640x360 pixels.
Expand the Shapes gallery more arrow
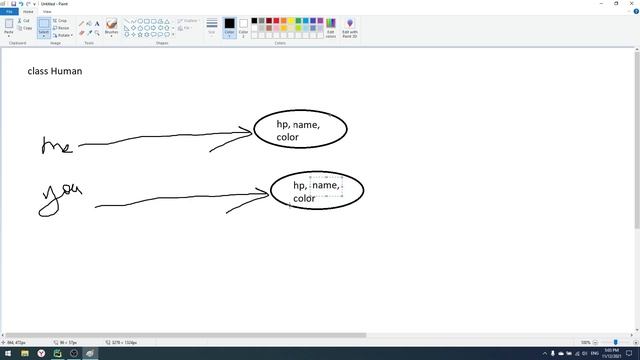click(x=173, y=35)
